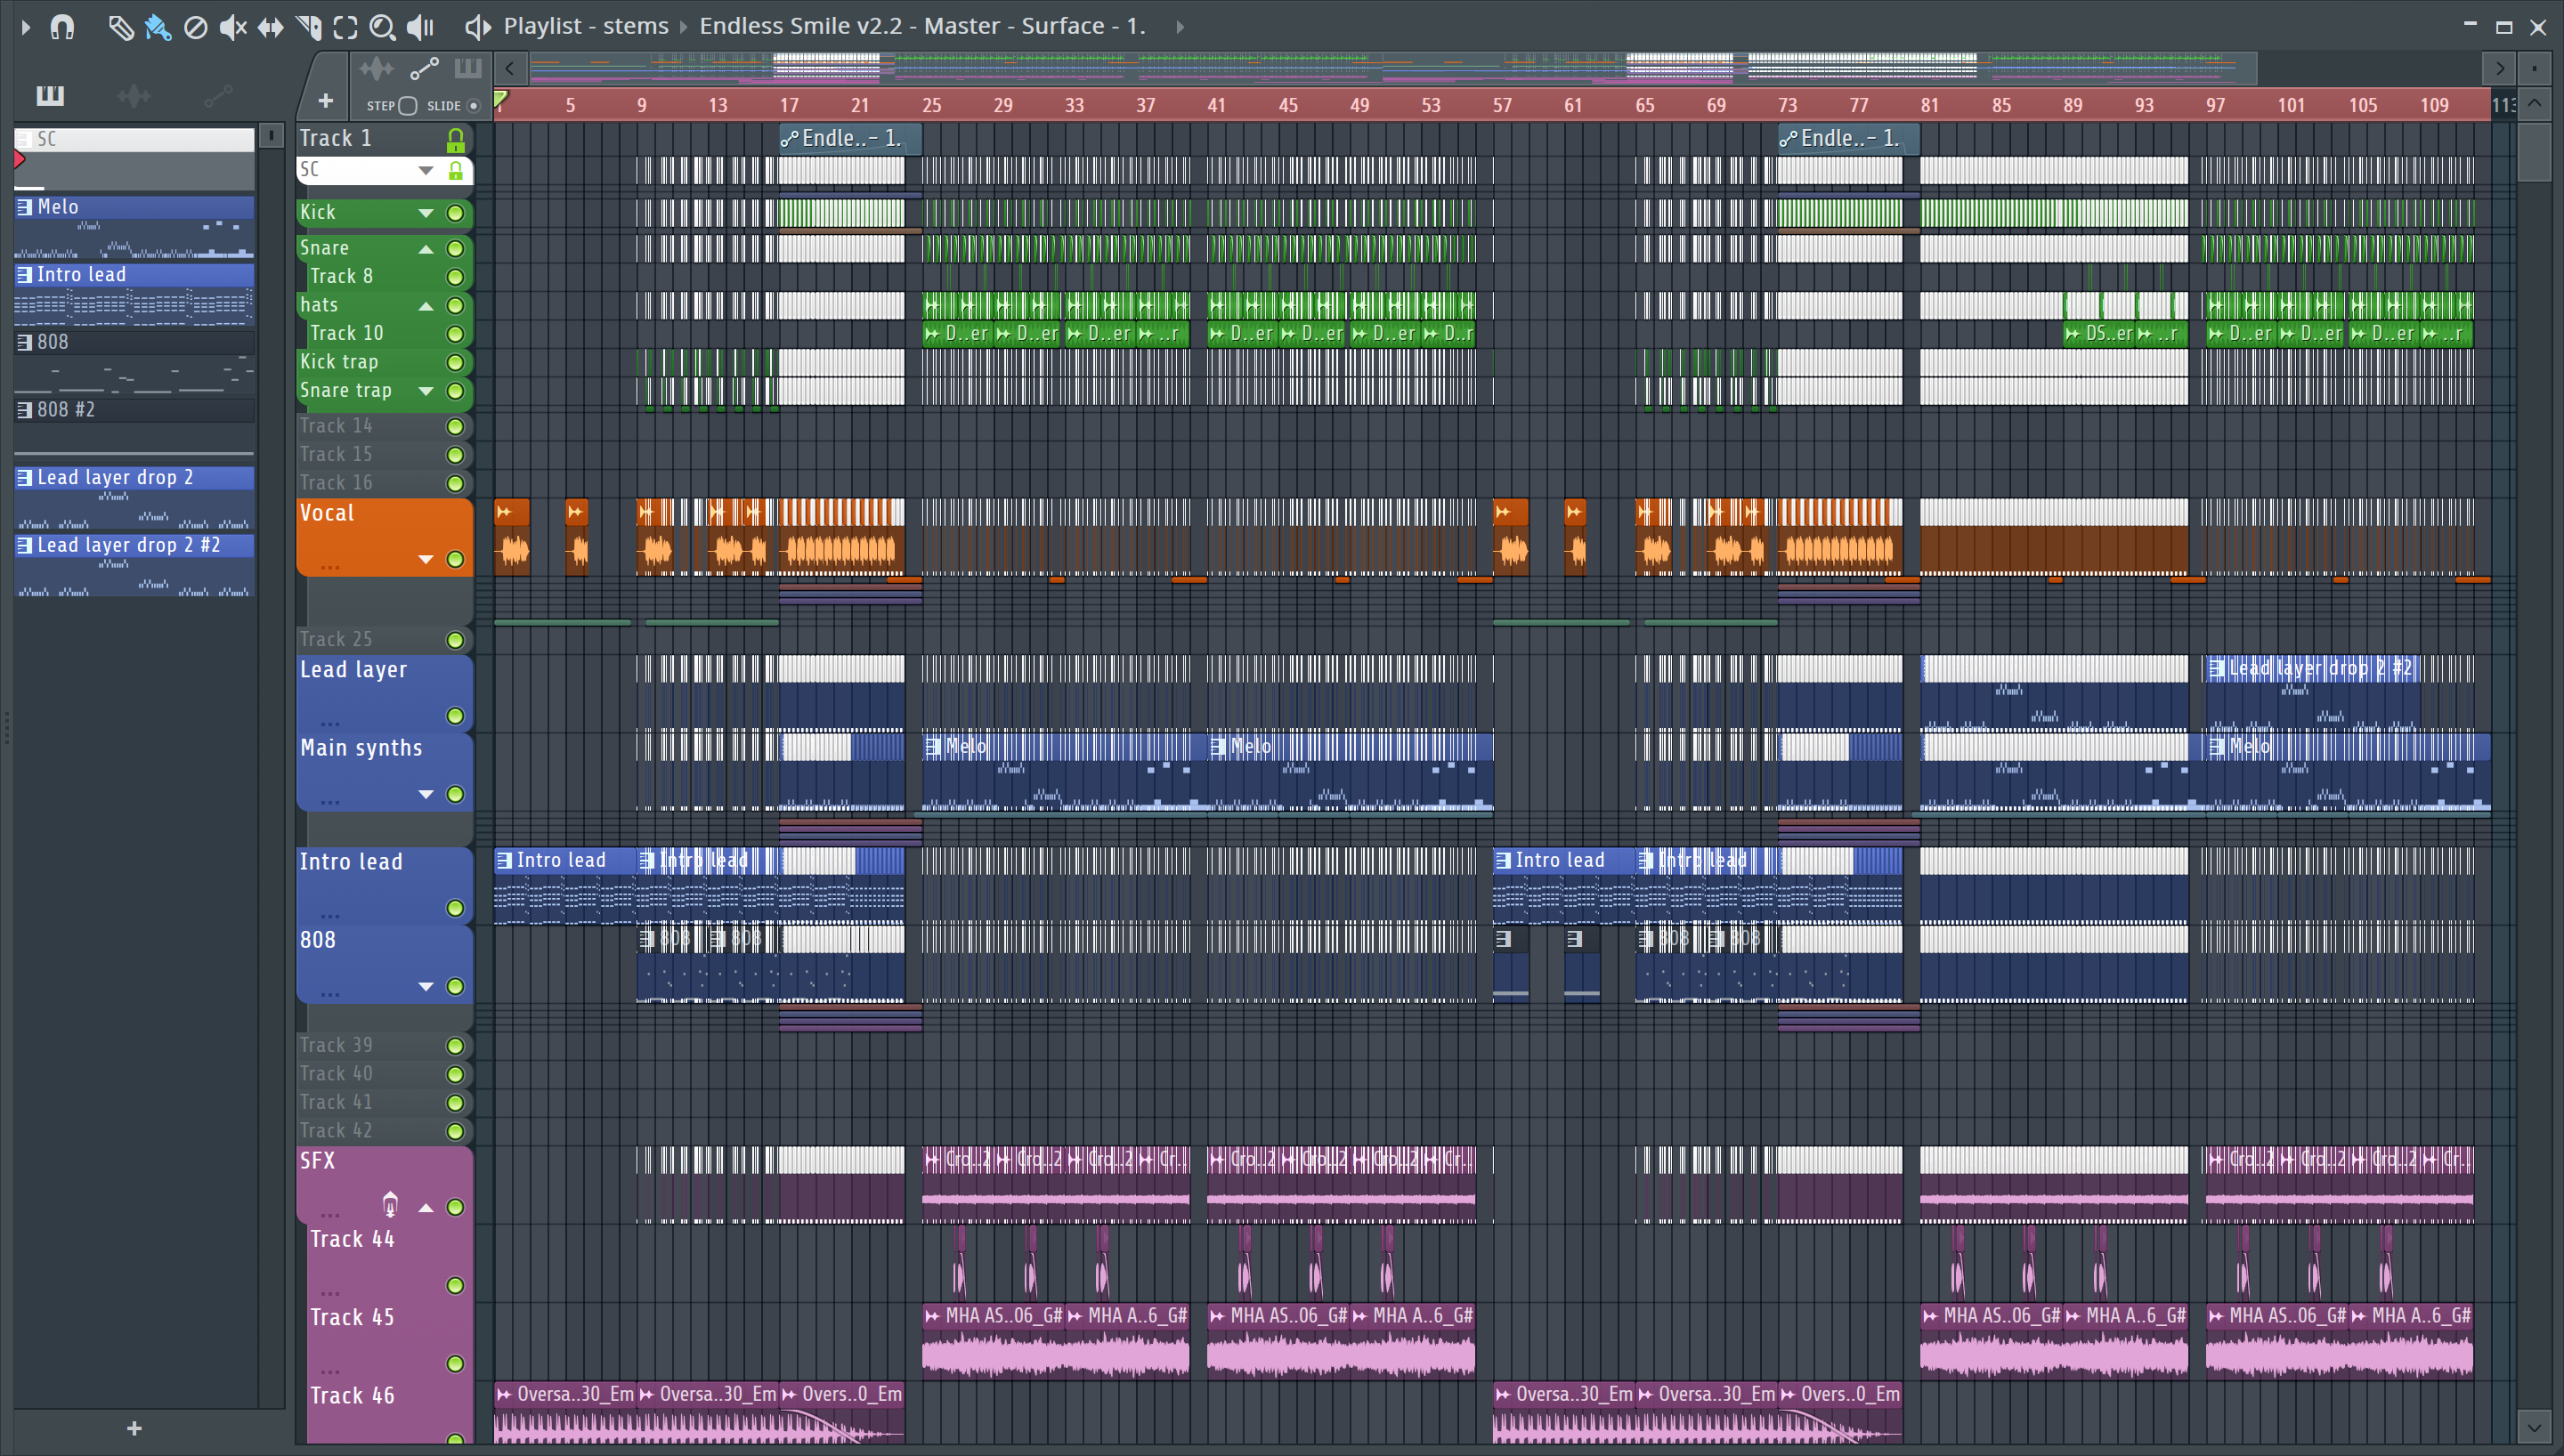Activate the Zoom magnifier tool

tap(382, 27)
